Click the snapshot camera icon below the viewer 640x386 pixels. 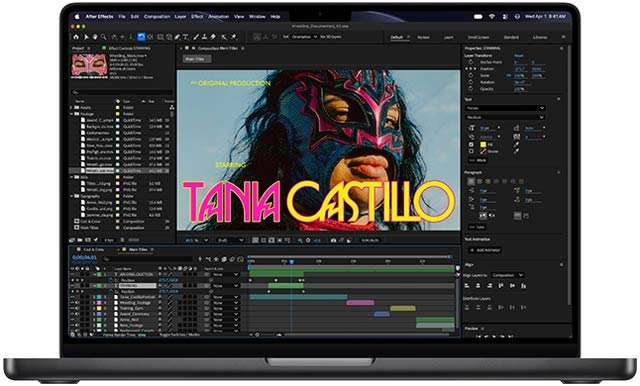tap(333, 240)
